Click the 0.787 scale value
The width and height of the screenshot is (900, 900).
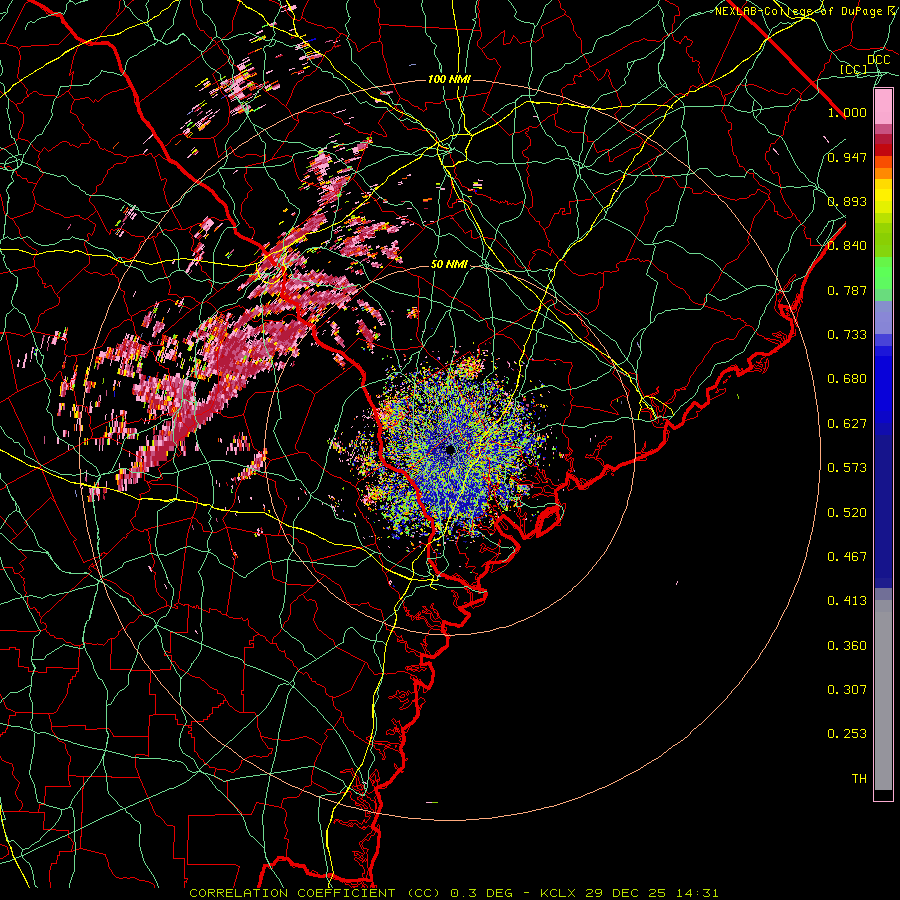(847, 290)
